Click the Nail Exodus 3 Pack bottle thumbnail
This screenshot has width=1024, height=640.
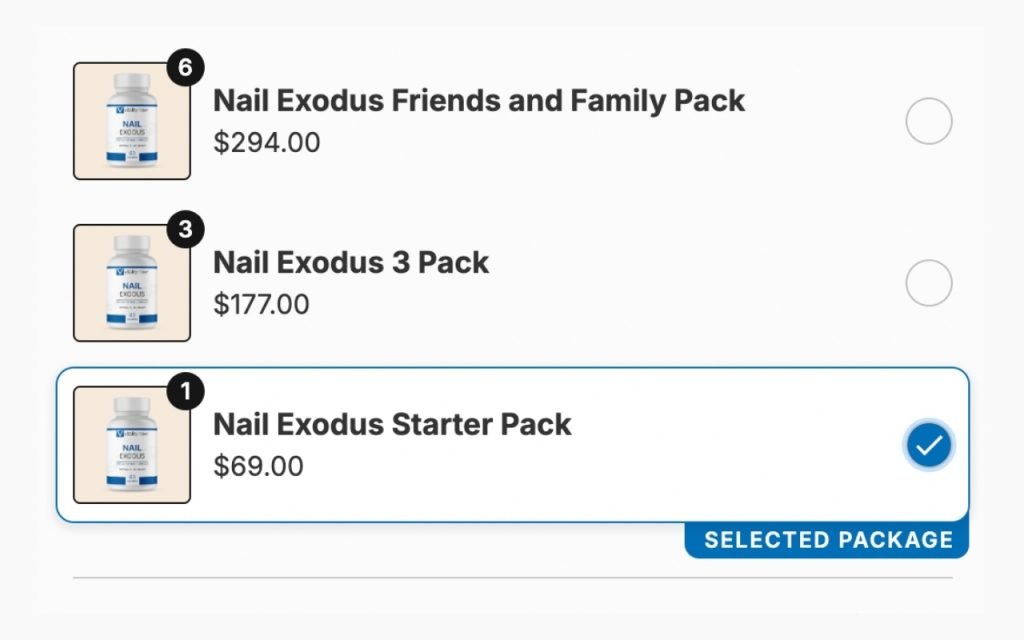(132, 283)
